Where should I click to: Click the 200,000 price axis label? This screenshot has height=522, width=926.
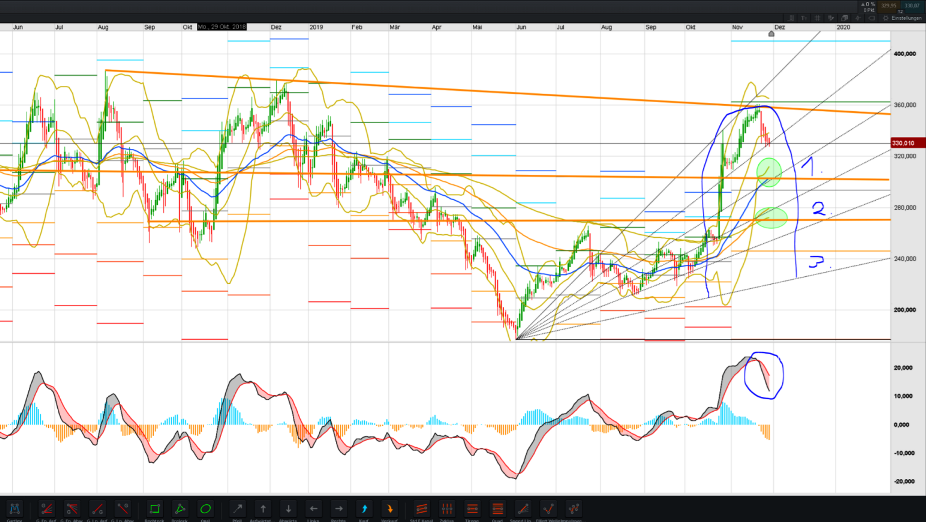pos(905,310)
